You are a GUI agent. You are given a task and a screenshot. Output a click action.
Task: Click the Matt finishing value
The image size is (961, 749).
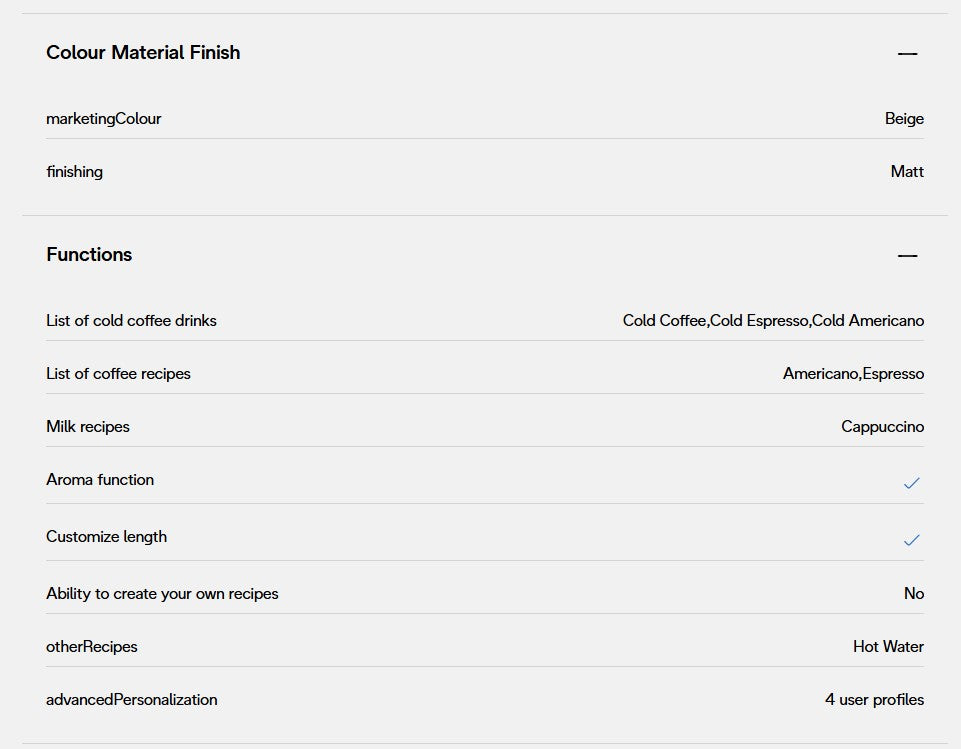[x=907, y=172]
